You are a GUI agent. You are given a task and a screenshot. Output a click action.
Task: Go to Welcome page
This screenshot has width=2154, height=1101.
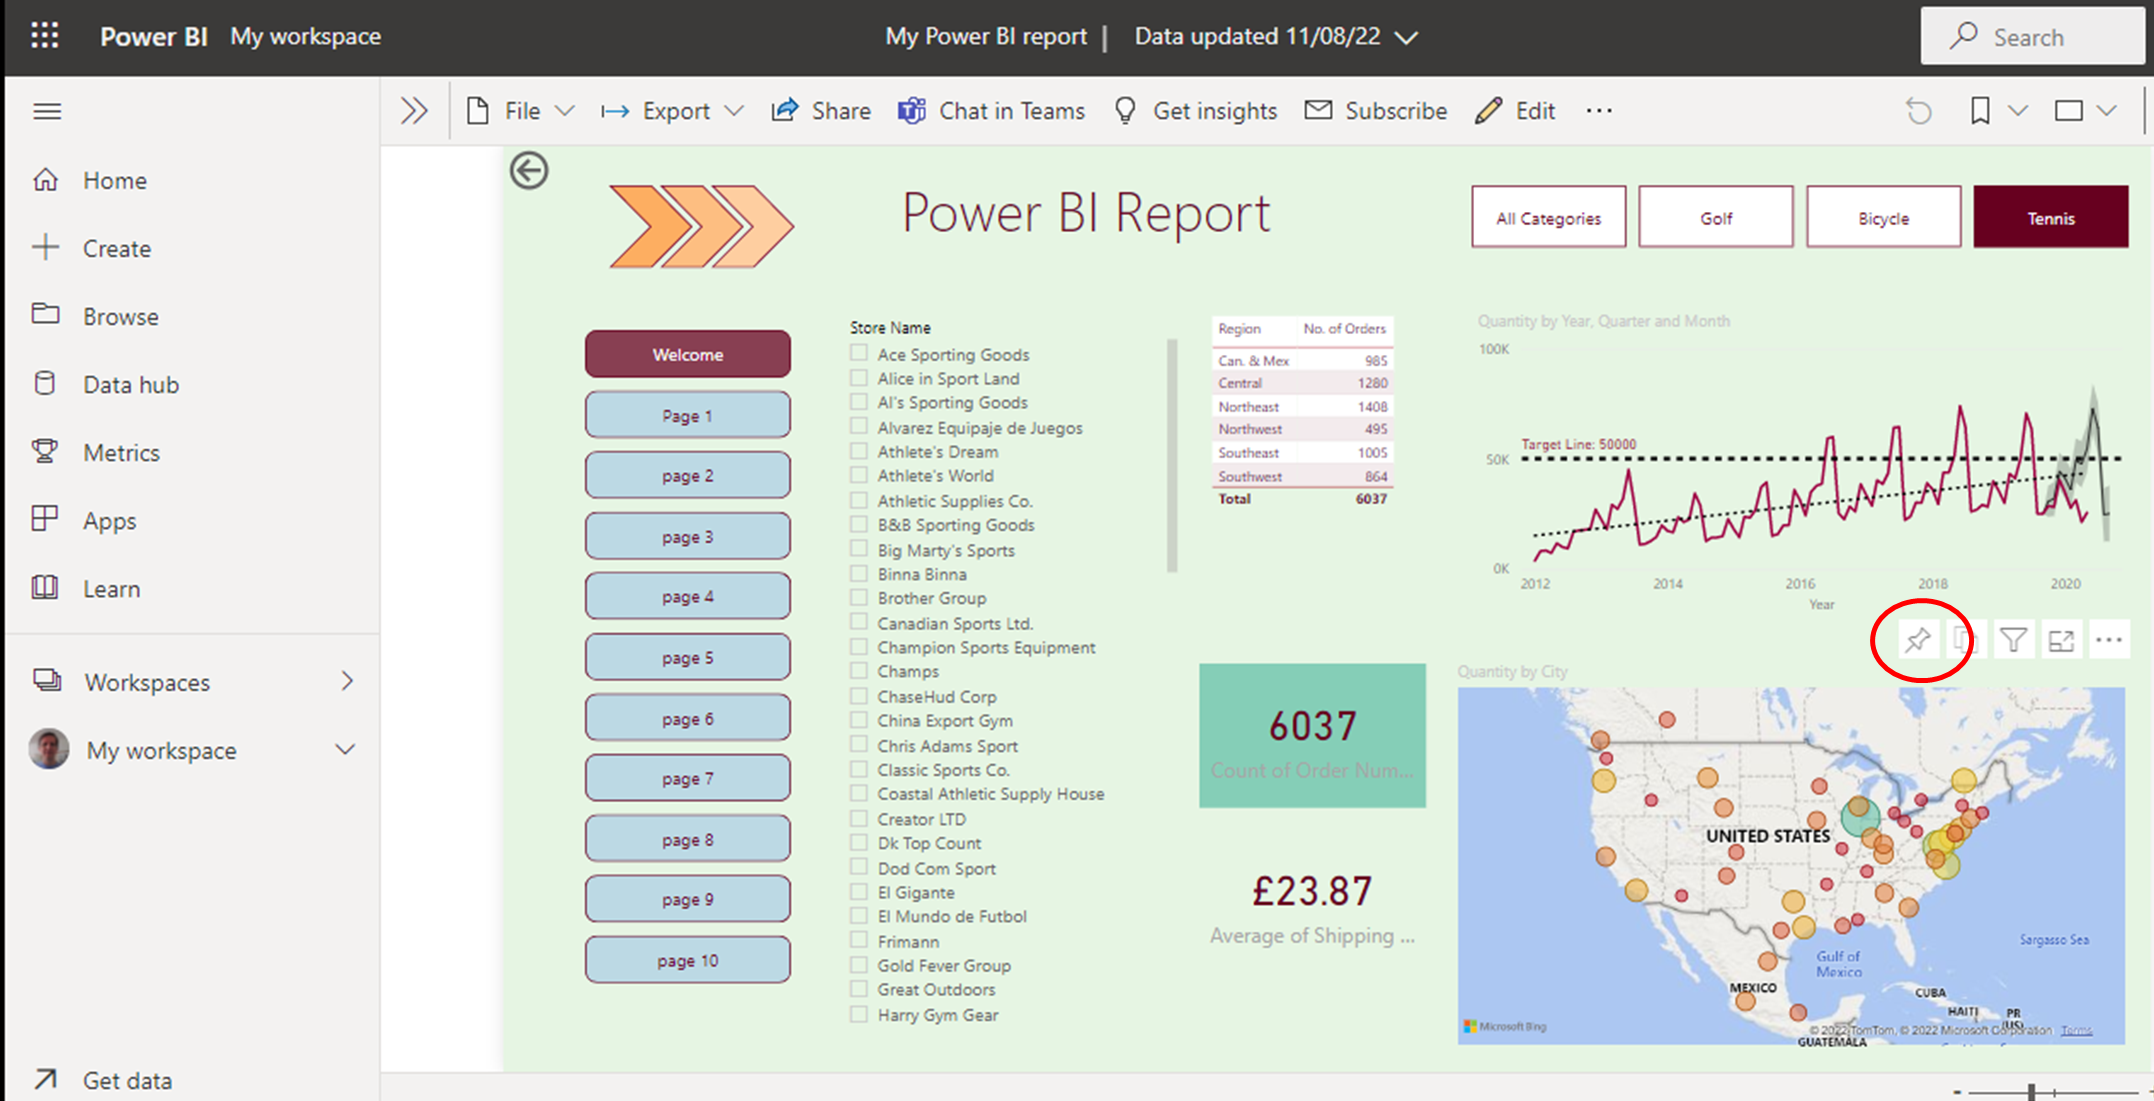(x=688, y=354)
